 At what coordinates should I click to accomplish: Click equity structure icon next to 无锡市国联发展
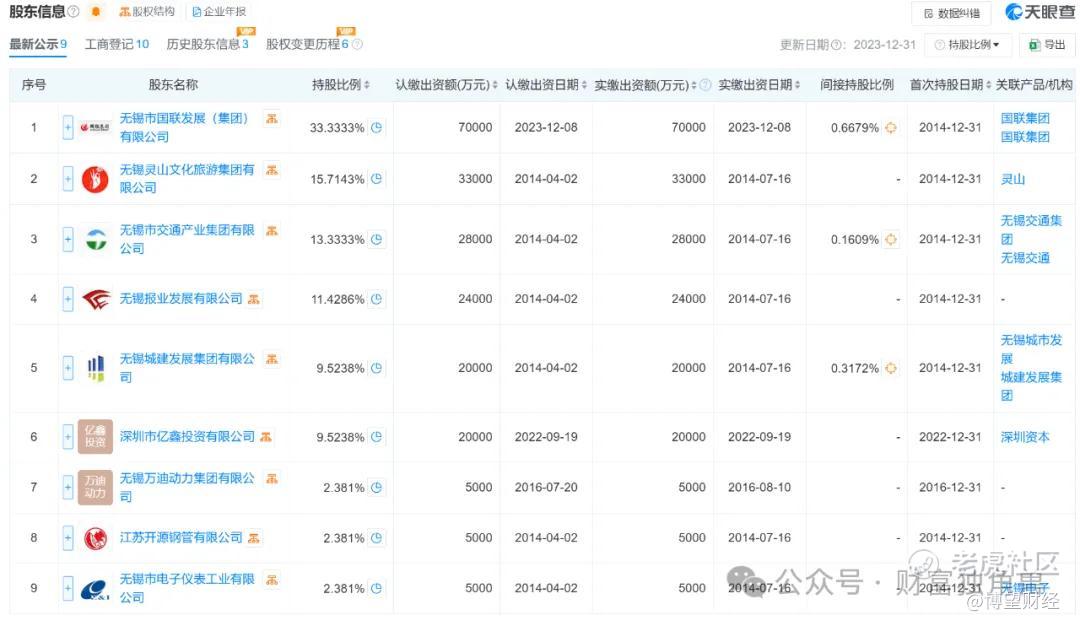[x=272, y=118]
